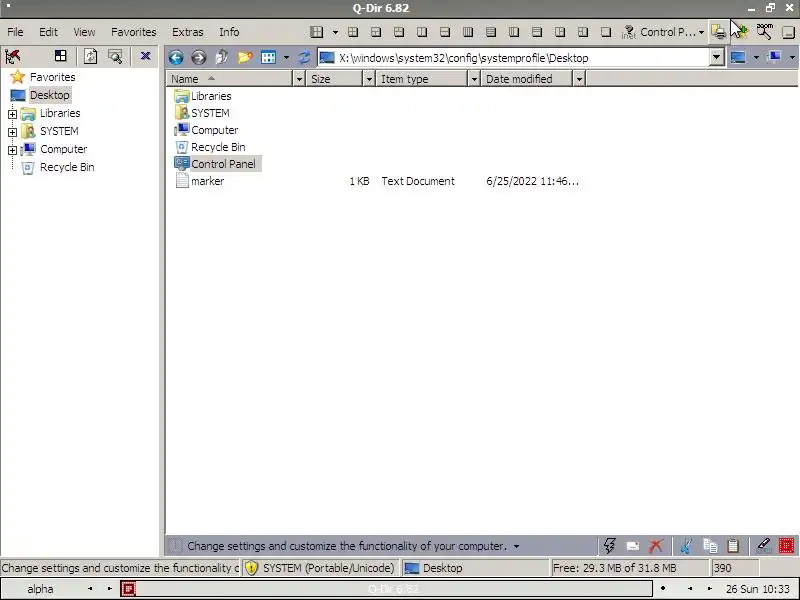The height and width of the screenshot is (600, 800).
Task: Click the forward navigation arrow
Action: (x=198, y=57)
